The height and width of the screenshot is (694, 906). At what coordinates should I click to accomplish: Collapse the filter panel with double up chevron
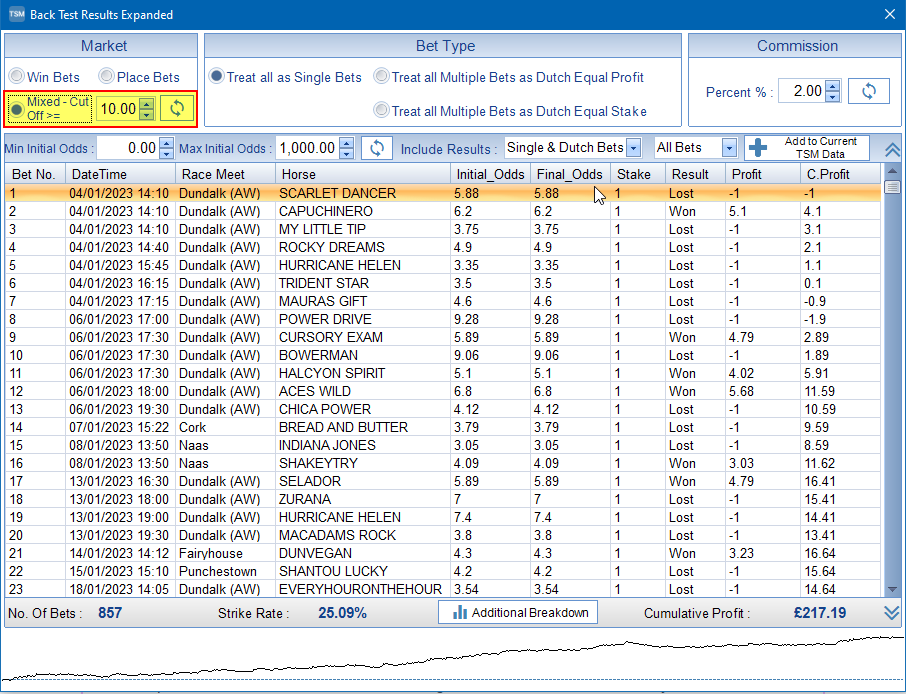point(892,149)
